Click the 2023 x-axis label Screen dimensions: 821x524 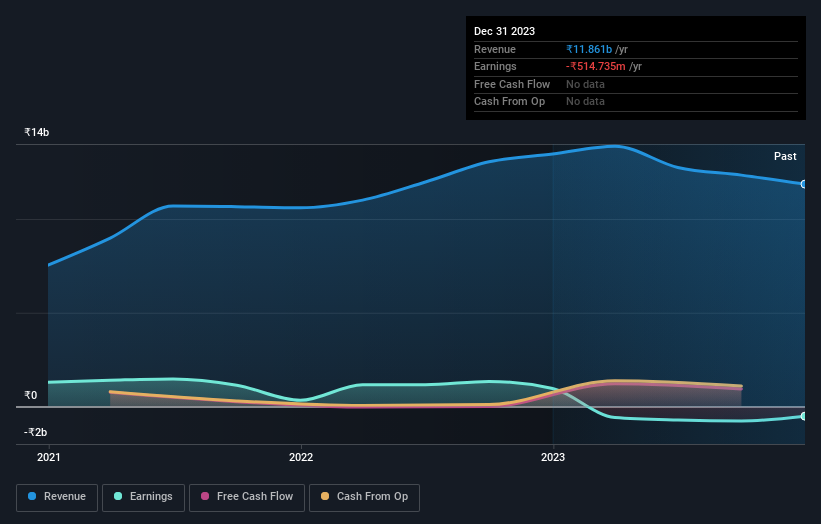553,458
